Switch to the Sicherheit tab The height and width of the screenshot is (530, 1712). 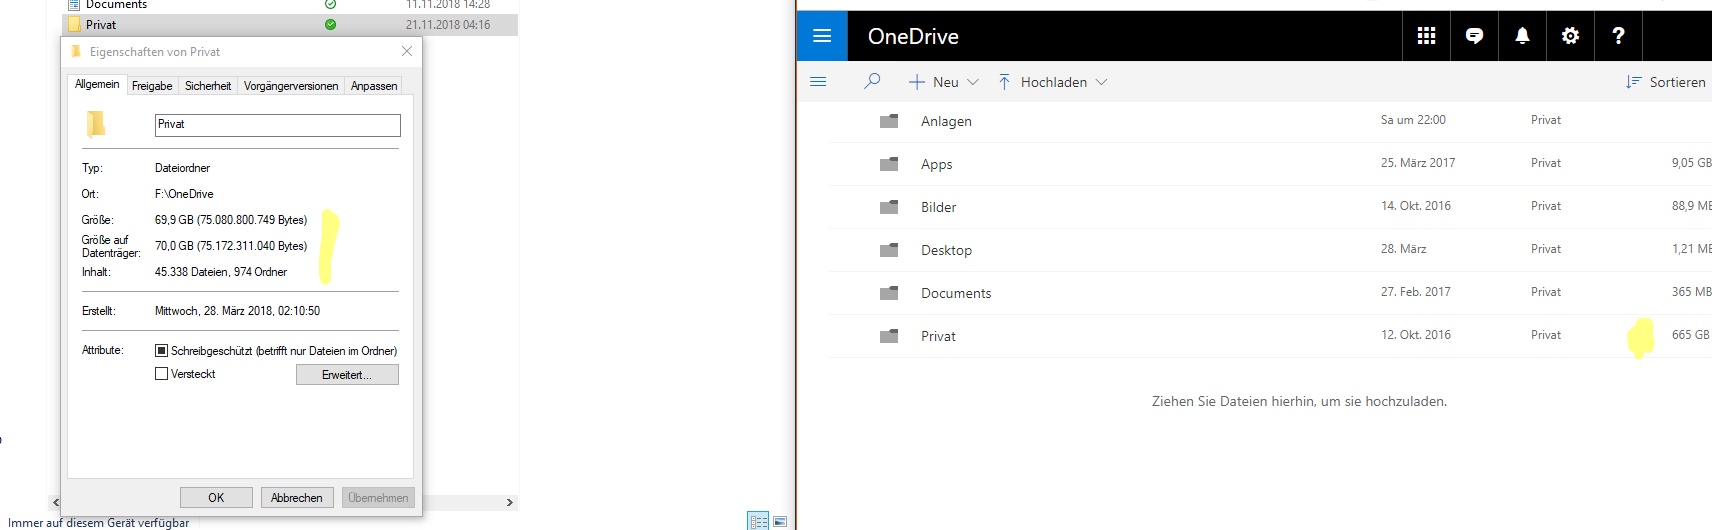(208, 86)
